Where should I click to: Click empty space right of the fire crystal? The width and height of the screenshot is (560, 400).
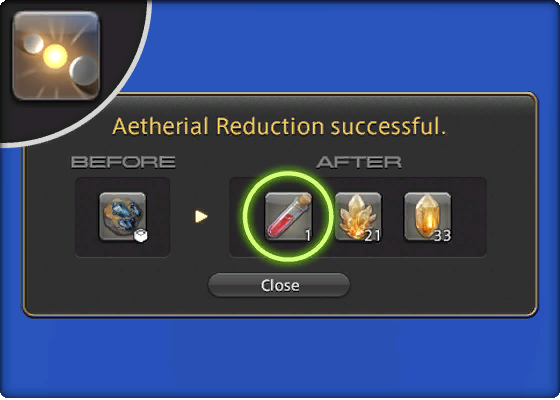click(x=469, y=216)
